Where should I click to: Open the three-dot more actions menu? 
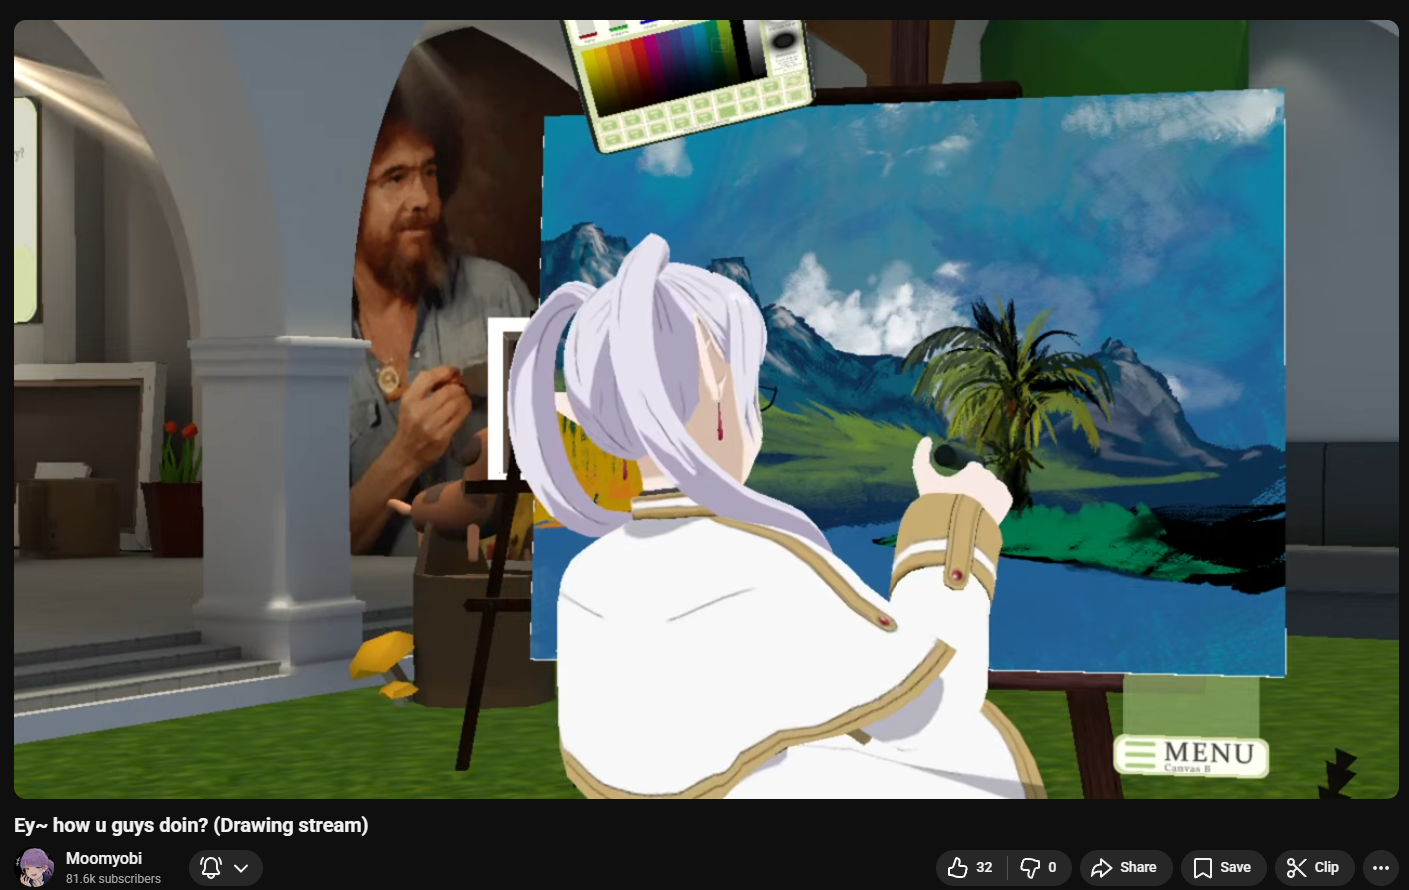tap(1381, 867)
